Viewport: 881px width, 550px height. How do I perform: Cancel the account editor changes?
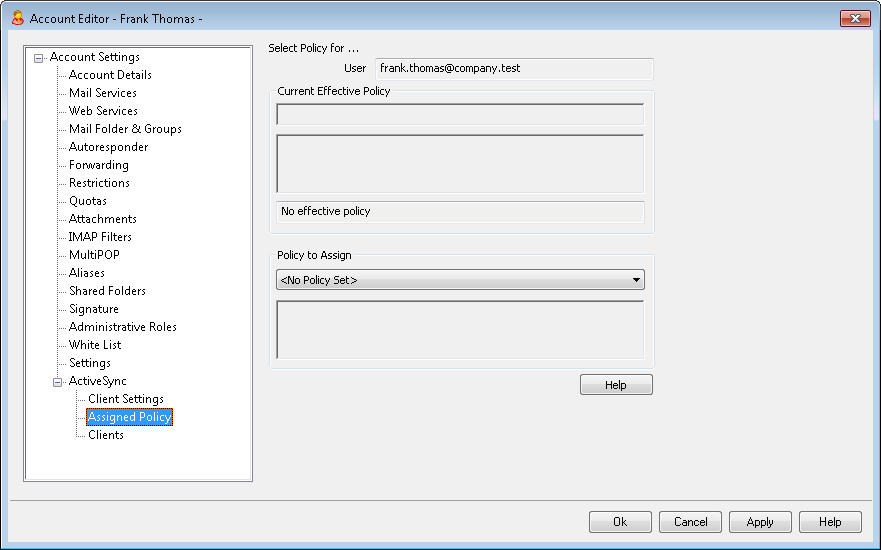(x=690, y=522)
